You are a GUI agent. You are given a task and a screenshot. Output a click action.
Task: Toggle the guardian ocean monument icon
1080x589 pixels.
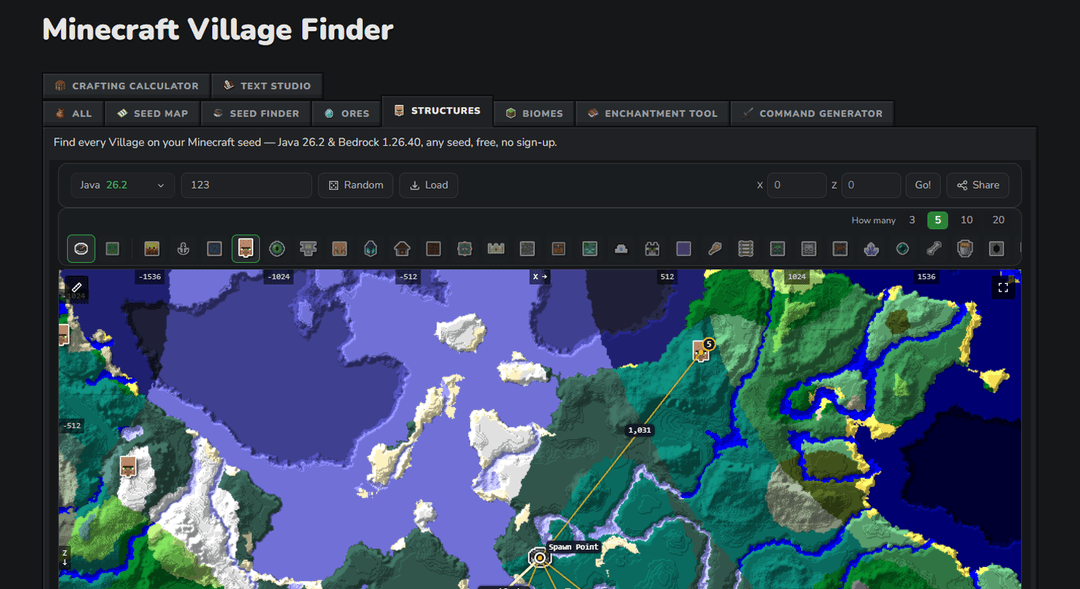tap(465, 249)
